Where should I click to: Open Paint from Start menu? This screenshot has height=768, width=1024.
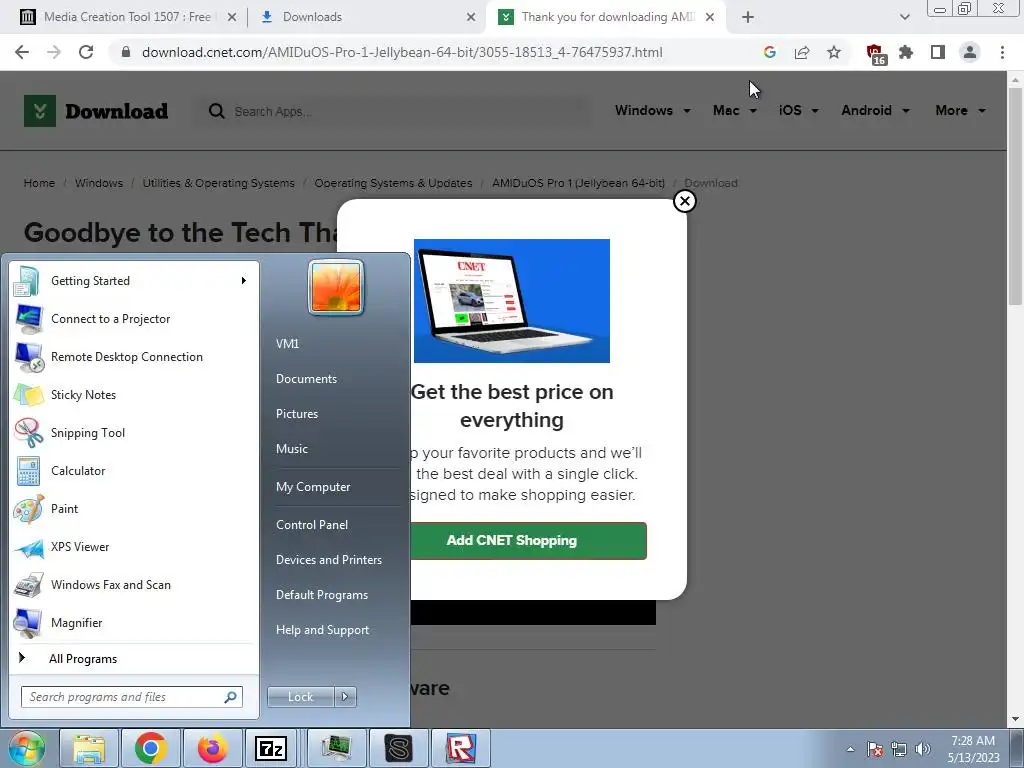coord(134,509)
